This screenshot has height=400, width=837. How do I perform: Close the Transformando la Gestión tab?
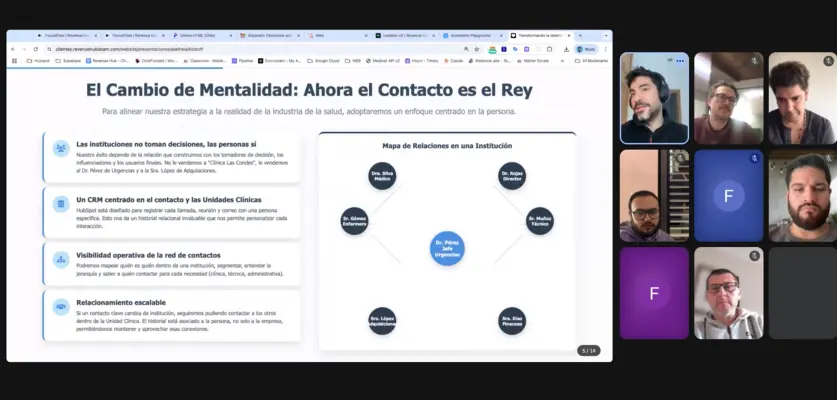[x=569, y=35]
